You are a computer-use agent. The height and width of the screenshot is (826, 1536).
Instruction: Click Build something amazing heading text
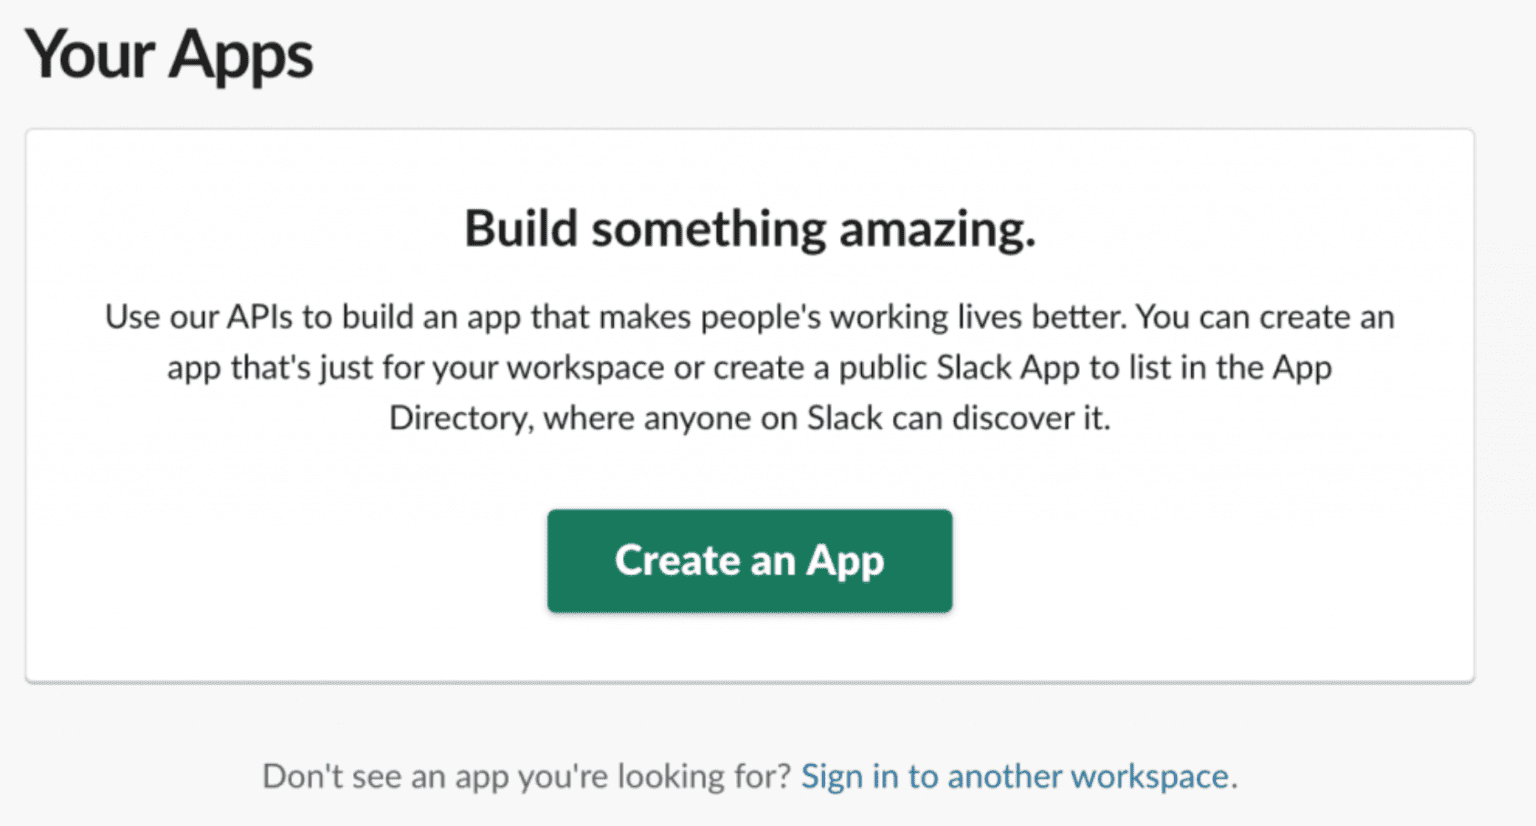pyautogui.click(x=749, y=228)
